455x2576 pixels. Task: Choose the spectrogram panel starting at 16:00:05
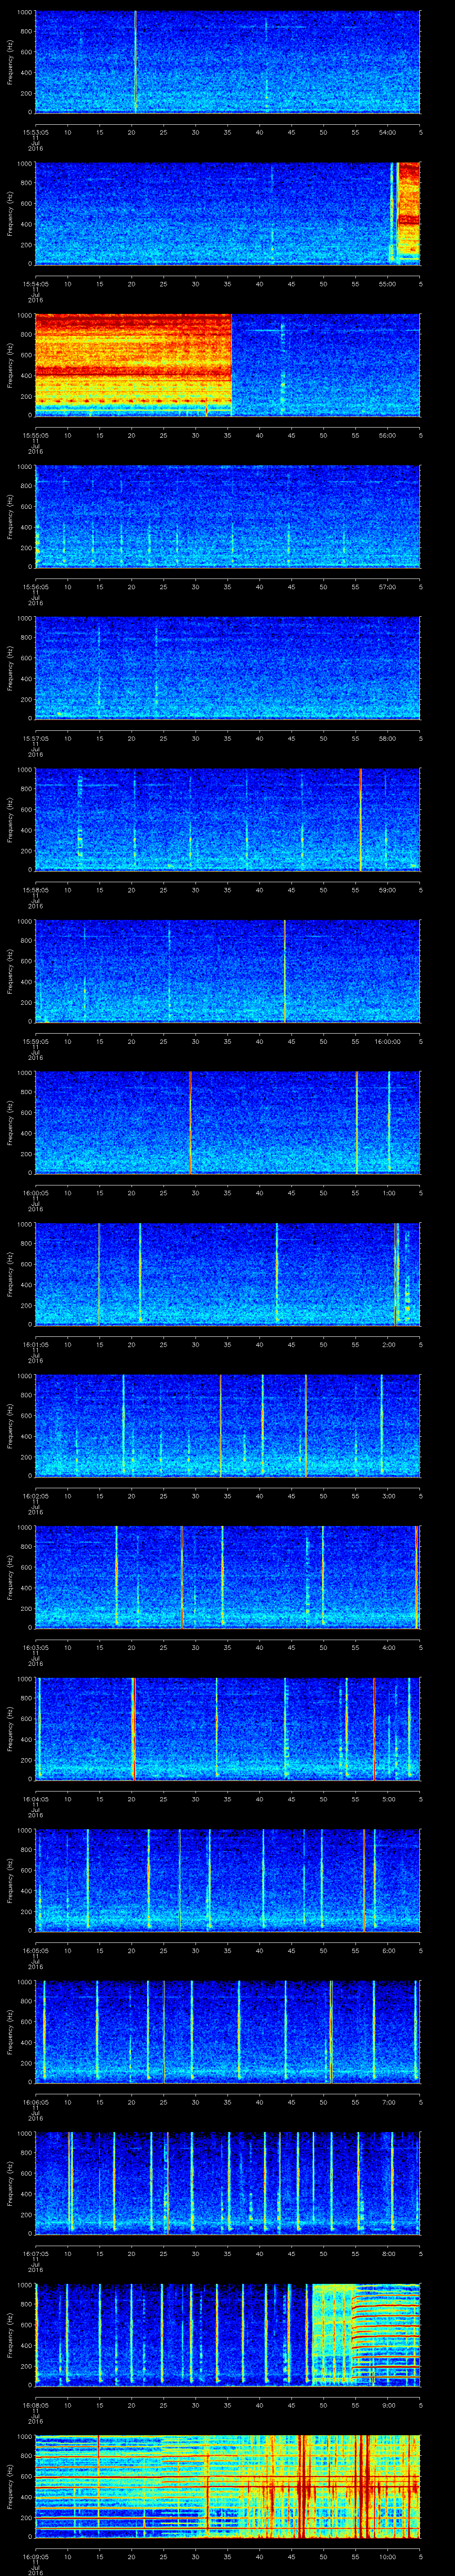pos(227,1122)
